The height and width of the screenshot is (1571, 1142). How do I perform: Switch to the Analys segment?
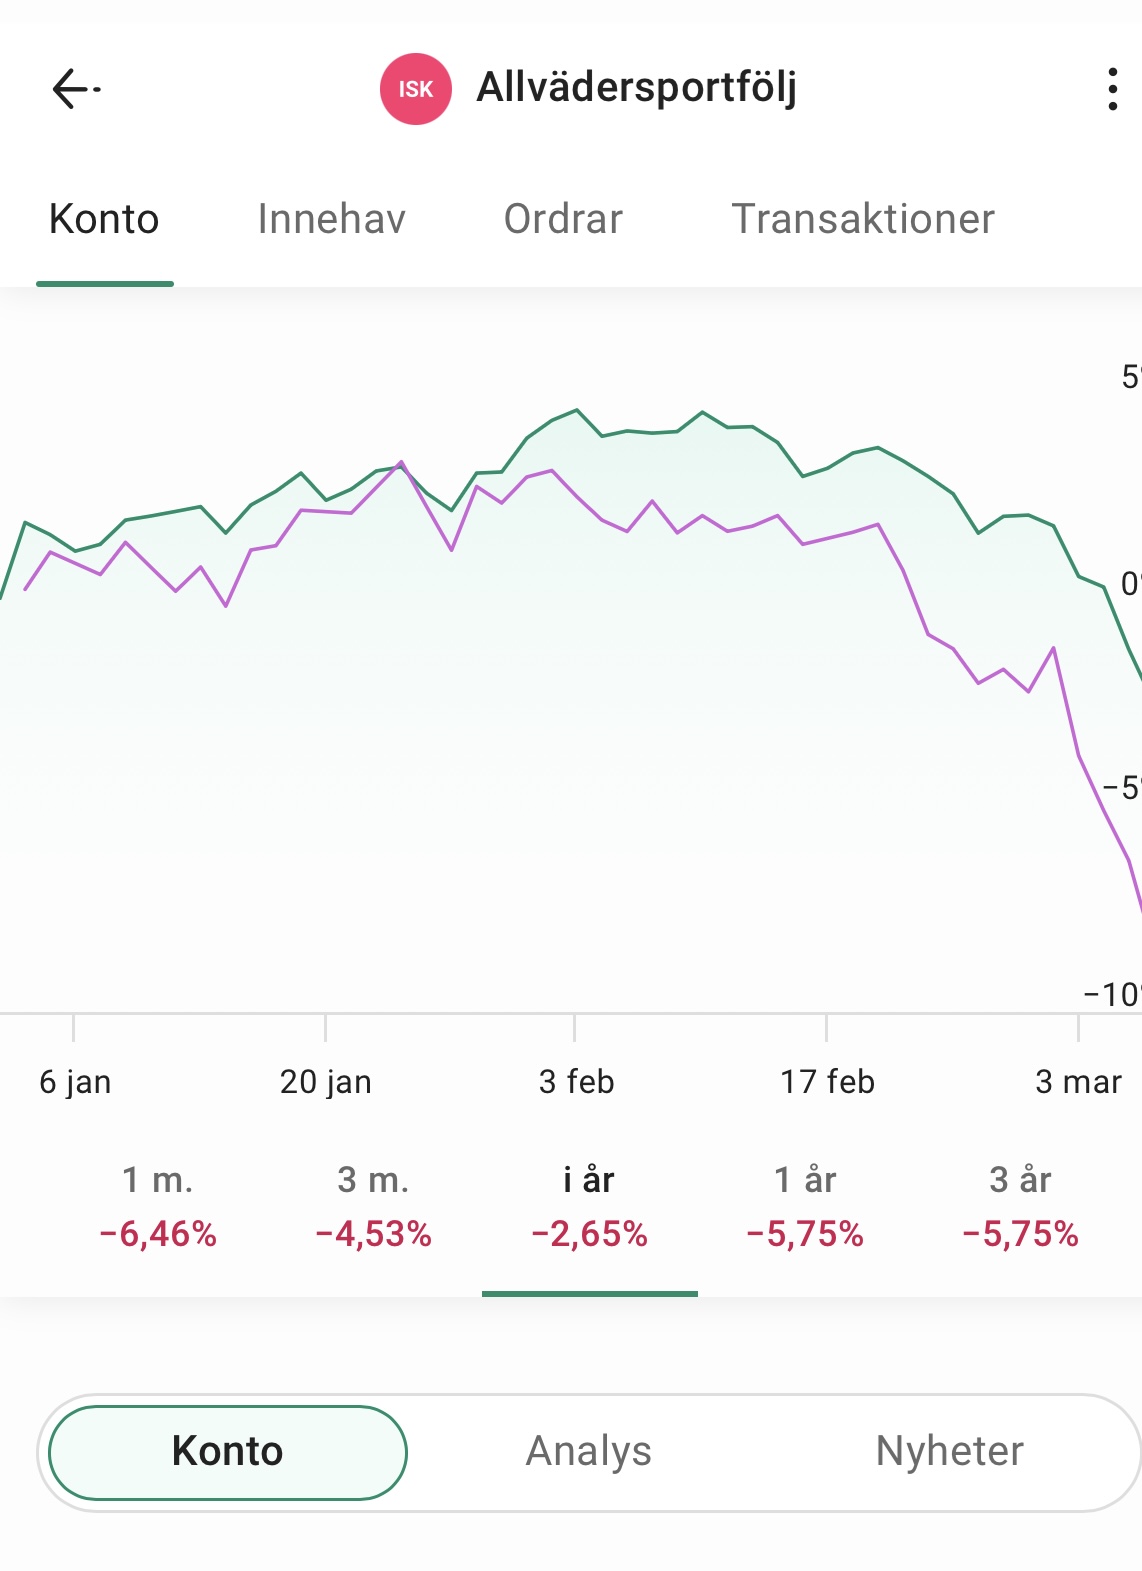(x=589, y=1452)
